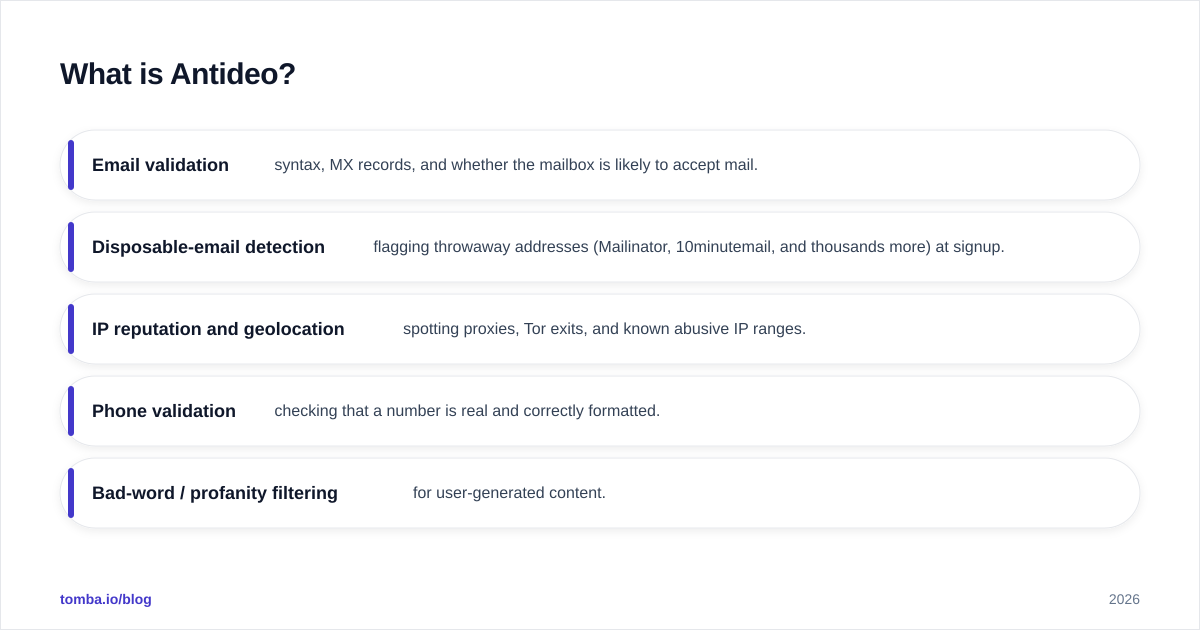The height and width of the screenshot is (630, 1200).
Task: Click the text about numbers being correctly formatted
Action: [467, 411]
